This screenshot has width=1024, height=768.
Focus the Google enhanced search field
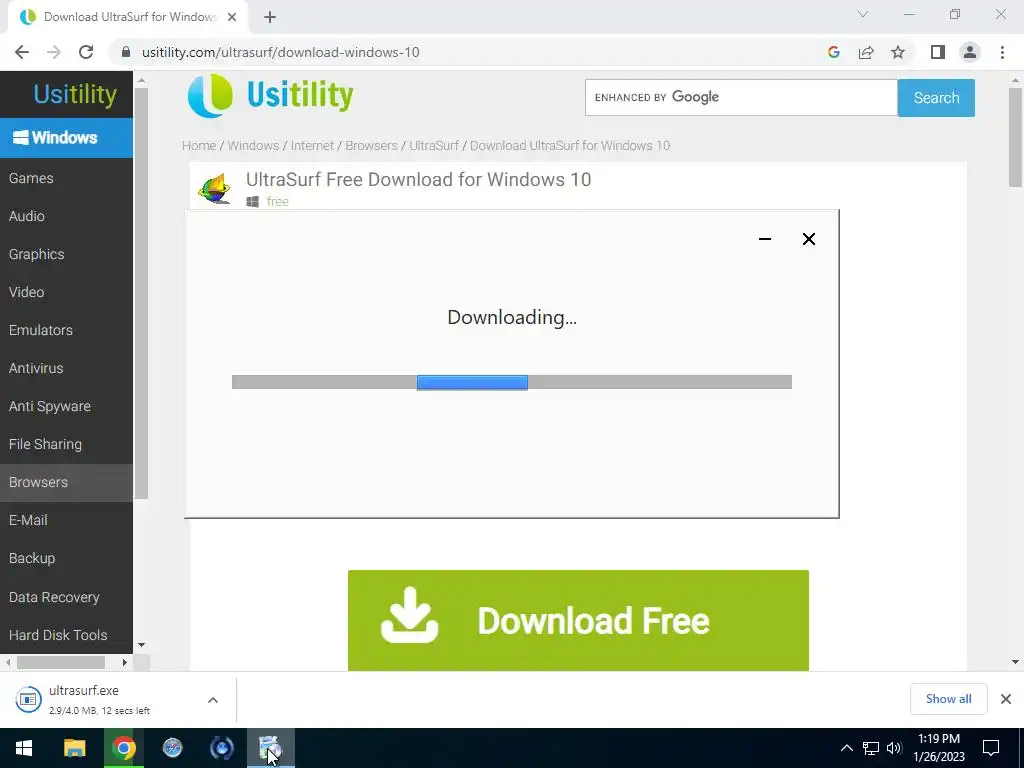(741, 97)
